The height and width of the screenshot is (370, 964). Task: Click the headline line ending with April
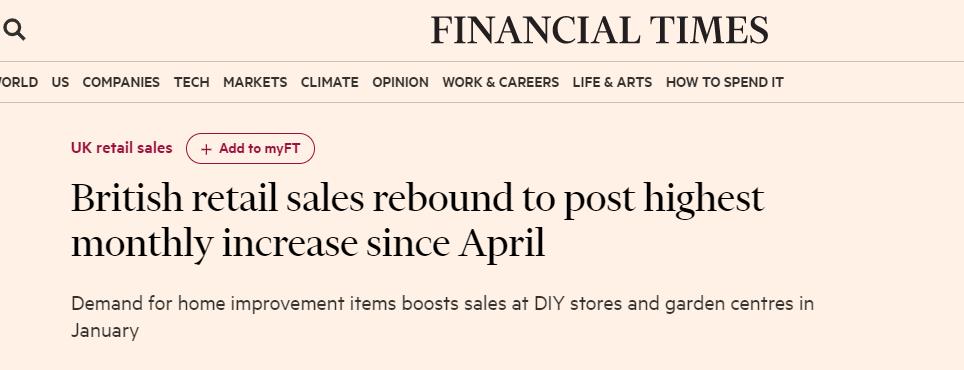tap(308, 245)
